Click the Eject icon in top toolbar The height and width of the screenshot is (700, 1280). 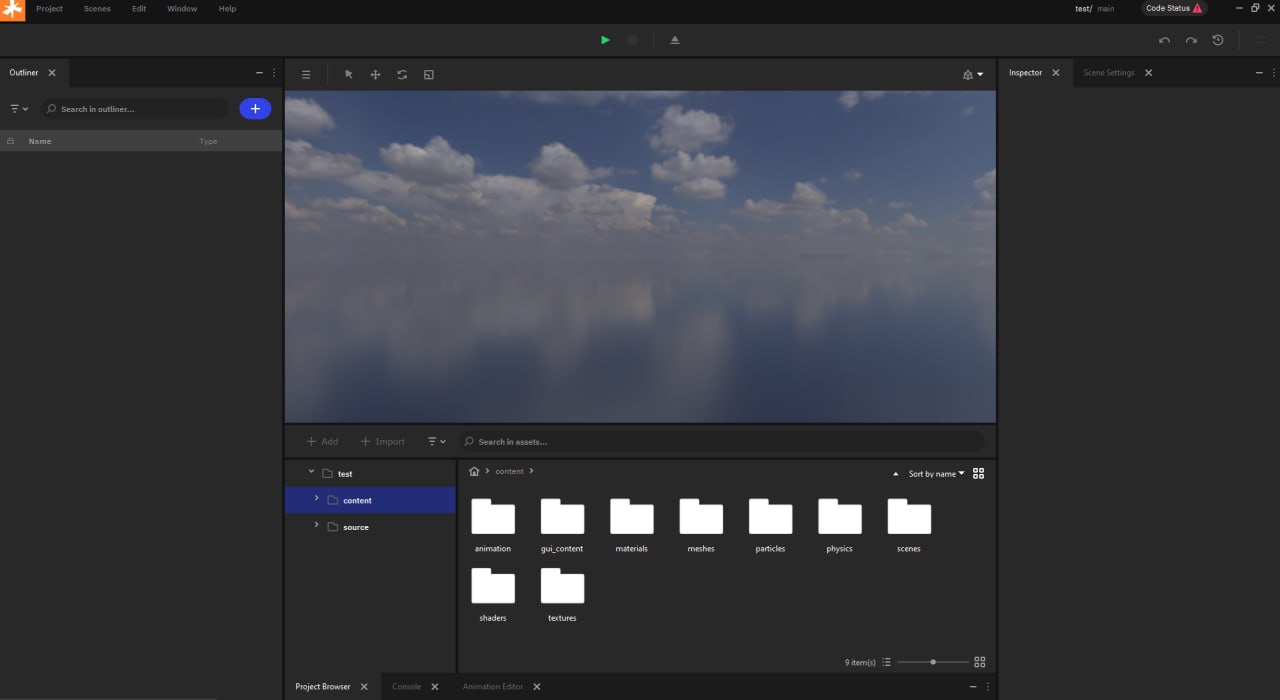tap(675, 40)
